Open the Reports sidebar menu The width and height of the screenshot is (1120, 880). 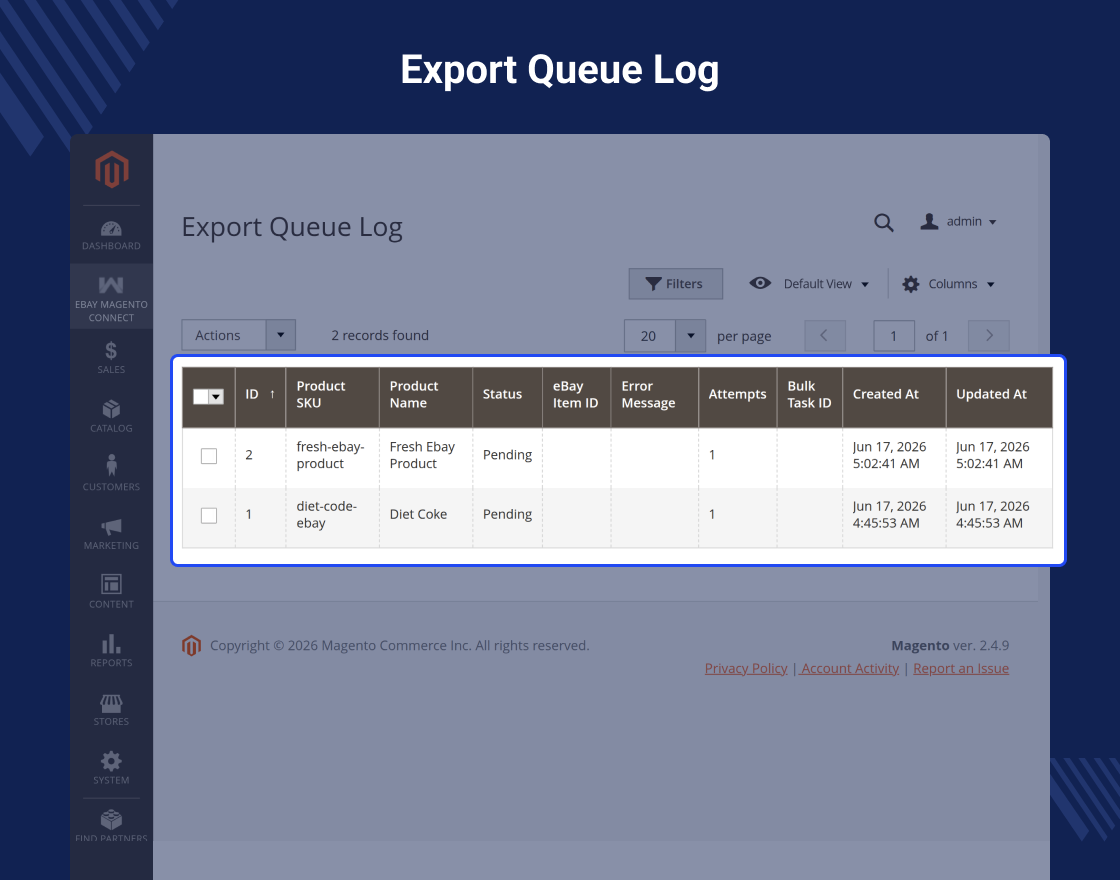[111, 651]
